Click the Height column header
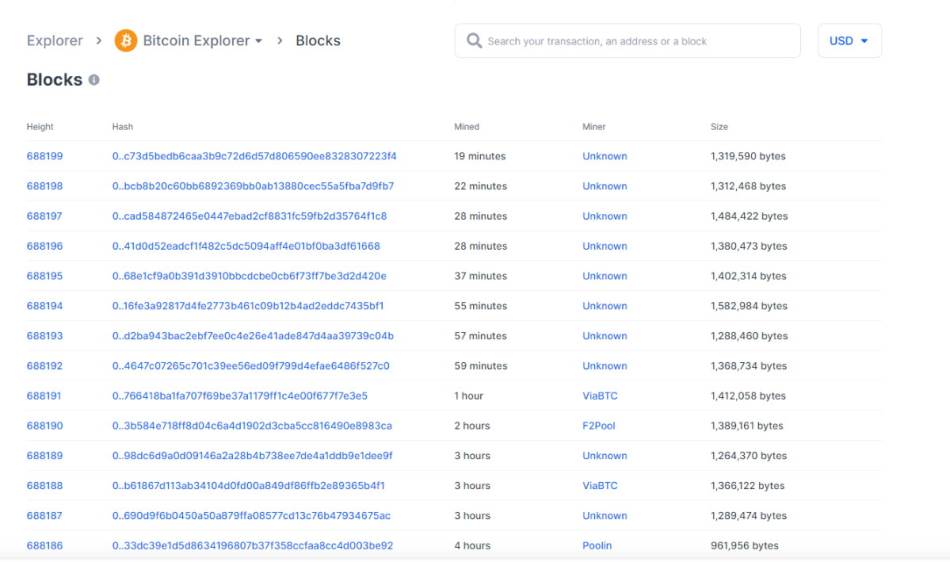Viewport: 950px width, 562px height. [40, 127]
